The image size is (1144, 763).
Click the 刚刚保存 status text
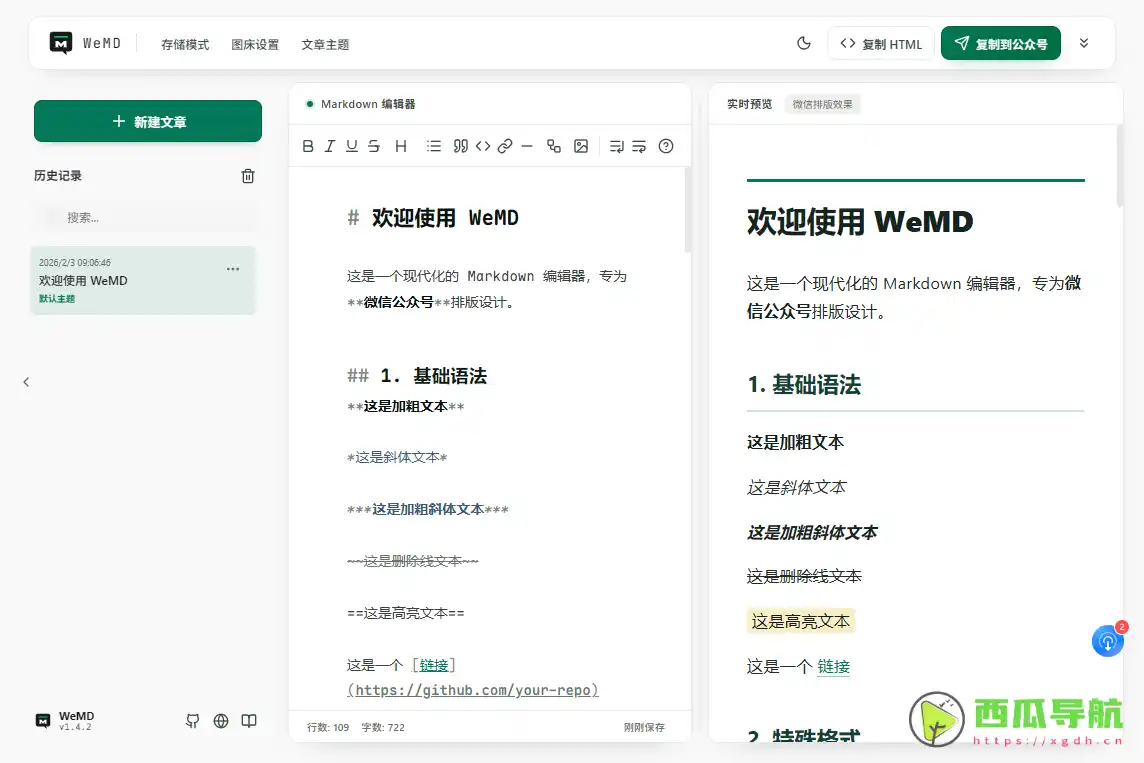644,727
